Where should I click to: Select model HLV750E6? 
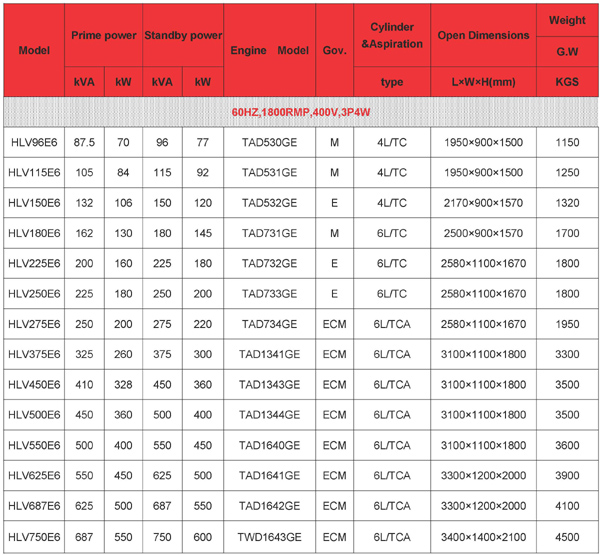click(34, 537)
